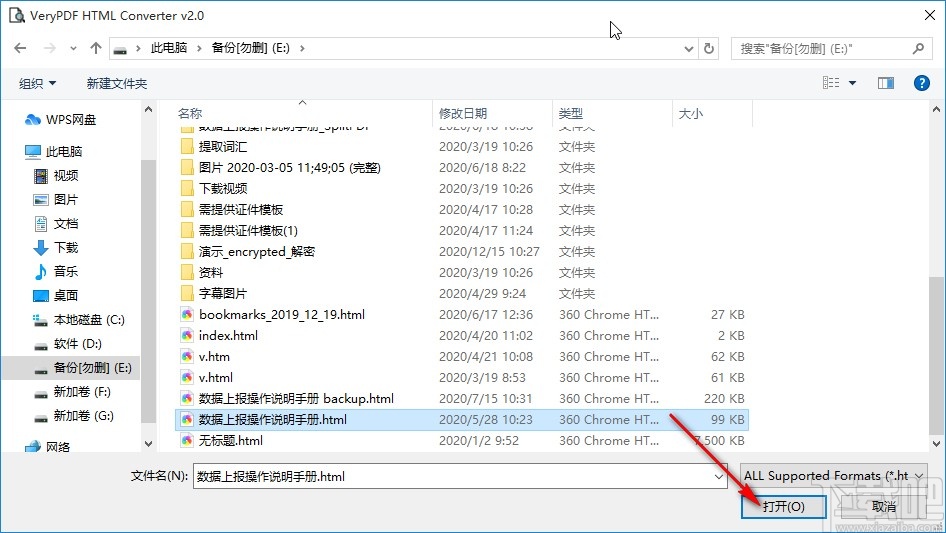Open the view options dropdown arrow

click(x=852, y=83)
